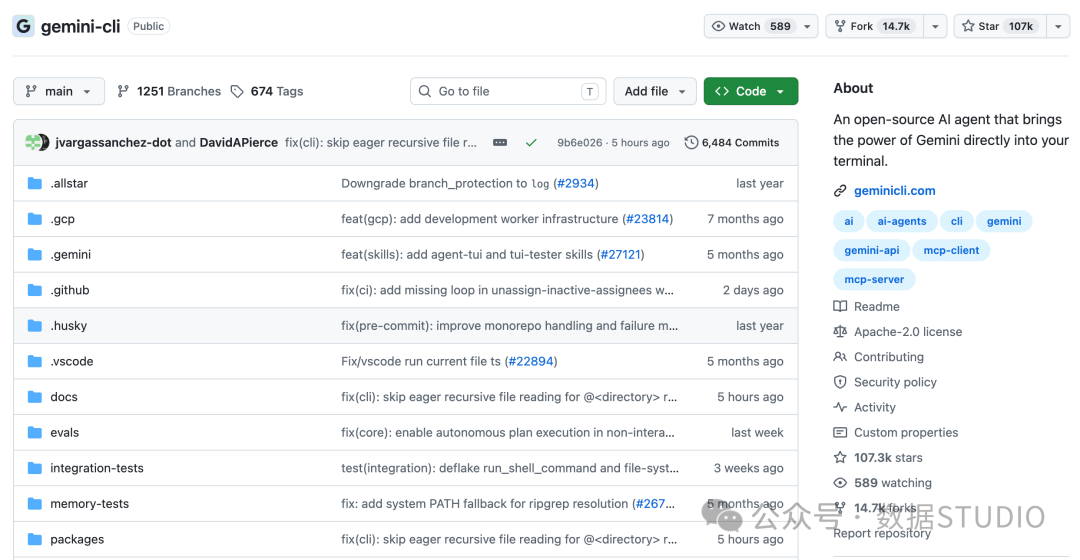Open the memory-tests folder icon
This screenshot has width=1080, height=560.
pyautogui.click(x=34, y=504)
